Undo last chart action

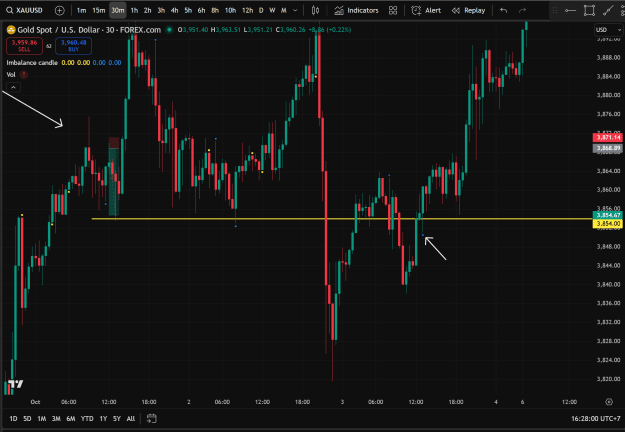(x=504, y=10)
